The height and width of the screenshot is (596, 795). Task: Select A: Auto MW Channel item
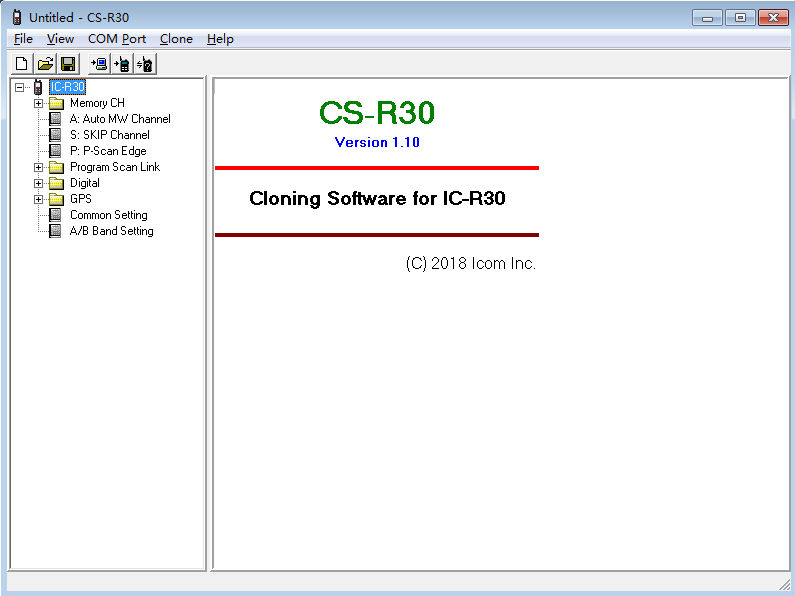click(119, 119)
